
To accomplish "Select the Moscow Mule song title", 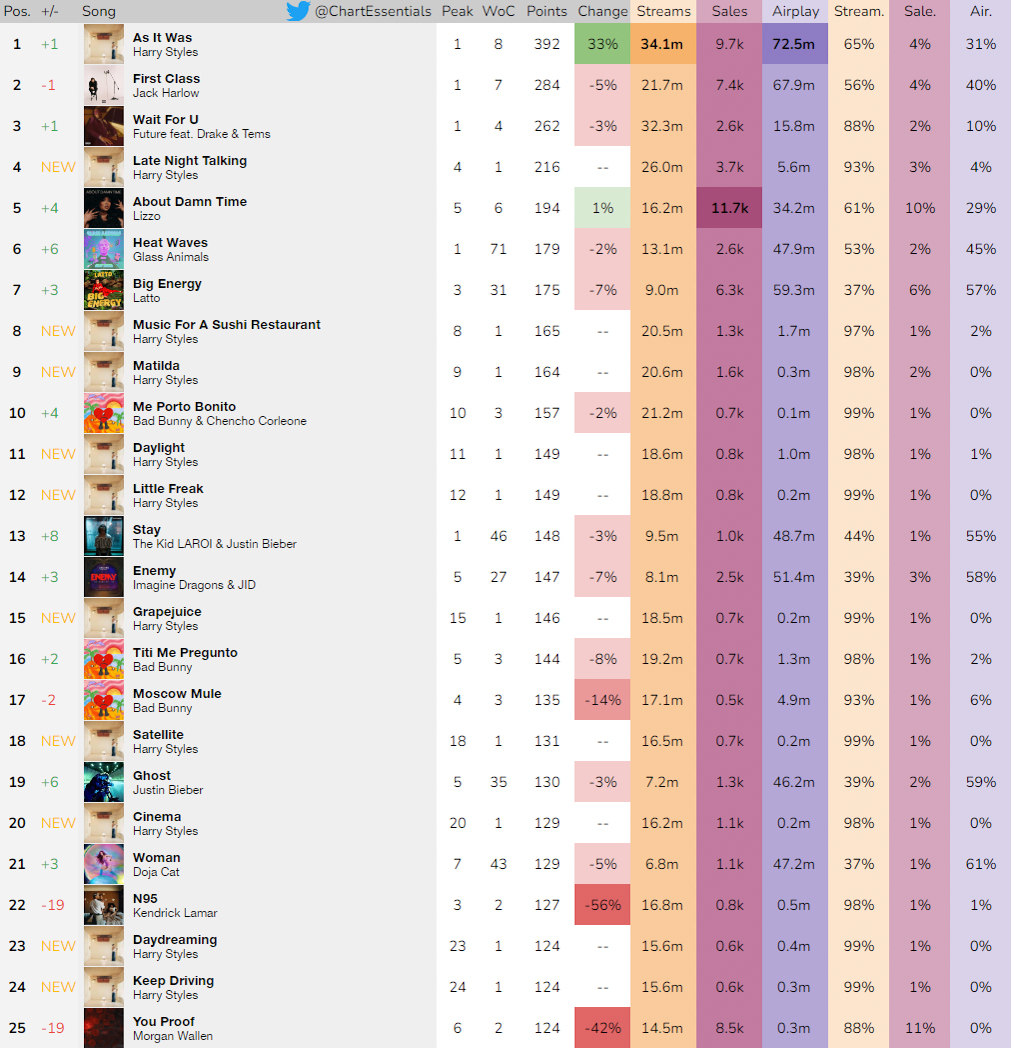I will coord(177,693).
